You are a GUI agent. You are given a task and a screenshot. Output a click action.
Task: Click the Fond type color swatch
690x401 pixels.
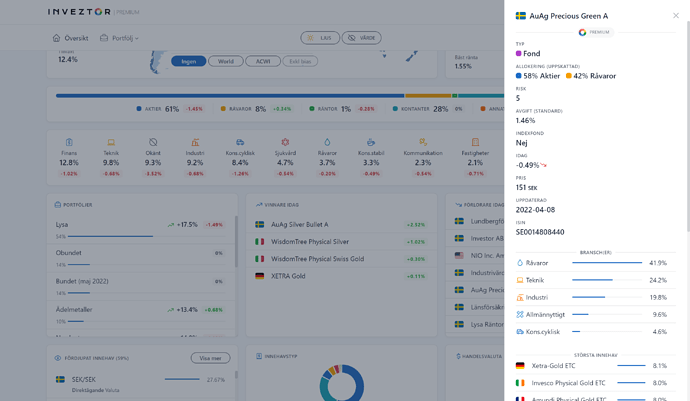pos(518,53)
